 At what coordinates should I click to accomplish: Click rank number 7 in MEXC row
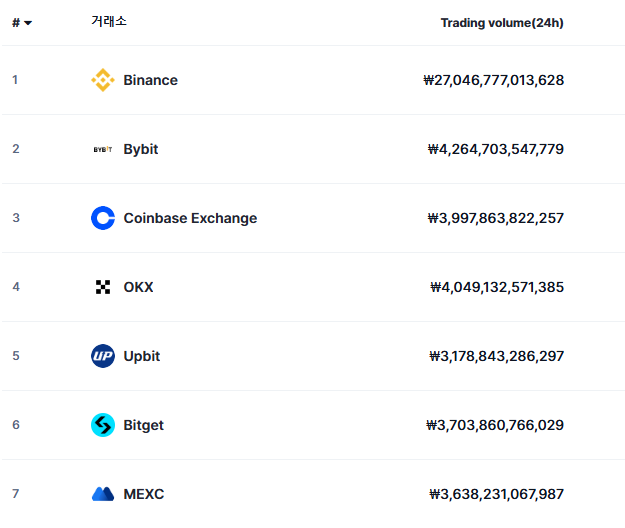[16, 493]
